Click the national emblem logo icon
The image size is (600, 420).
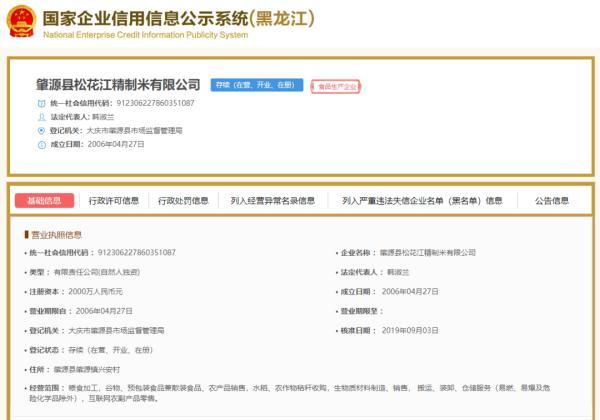[21, 21]
